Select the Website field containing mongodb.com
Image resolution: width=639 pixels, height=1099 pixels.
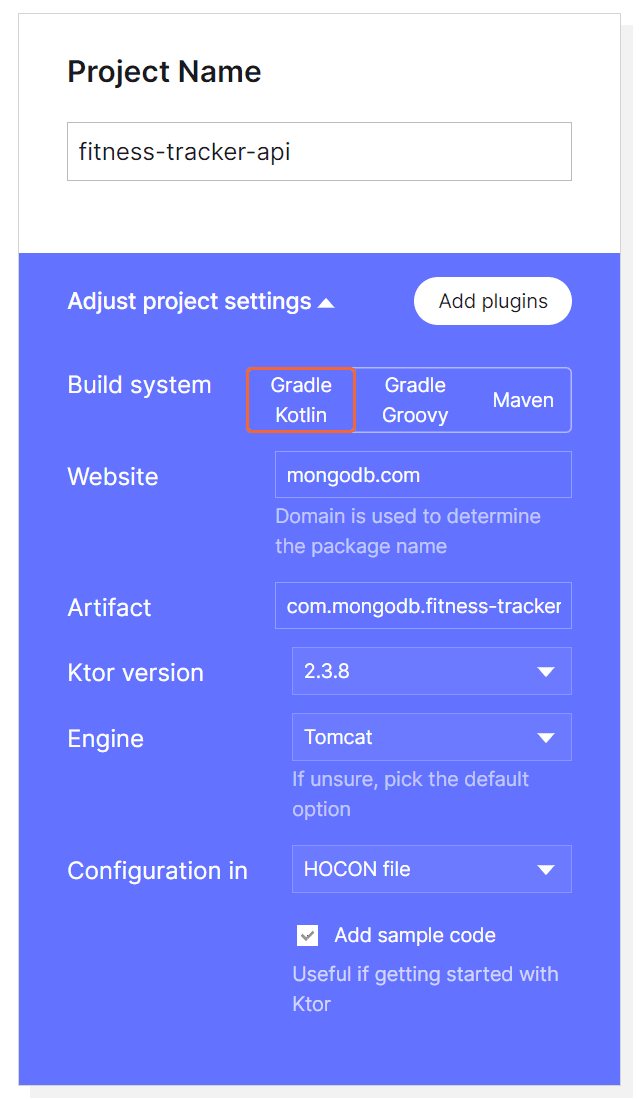coord(422,474)
